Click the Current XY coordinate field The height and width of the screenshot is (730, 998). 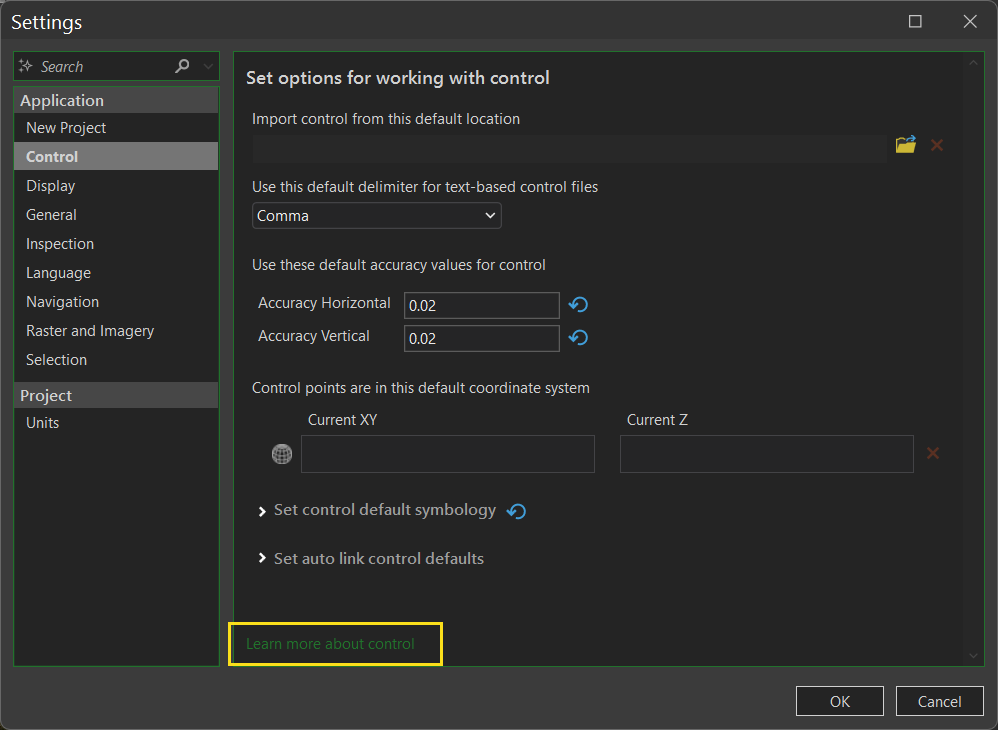(x=448, y=454)
